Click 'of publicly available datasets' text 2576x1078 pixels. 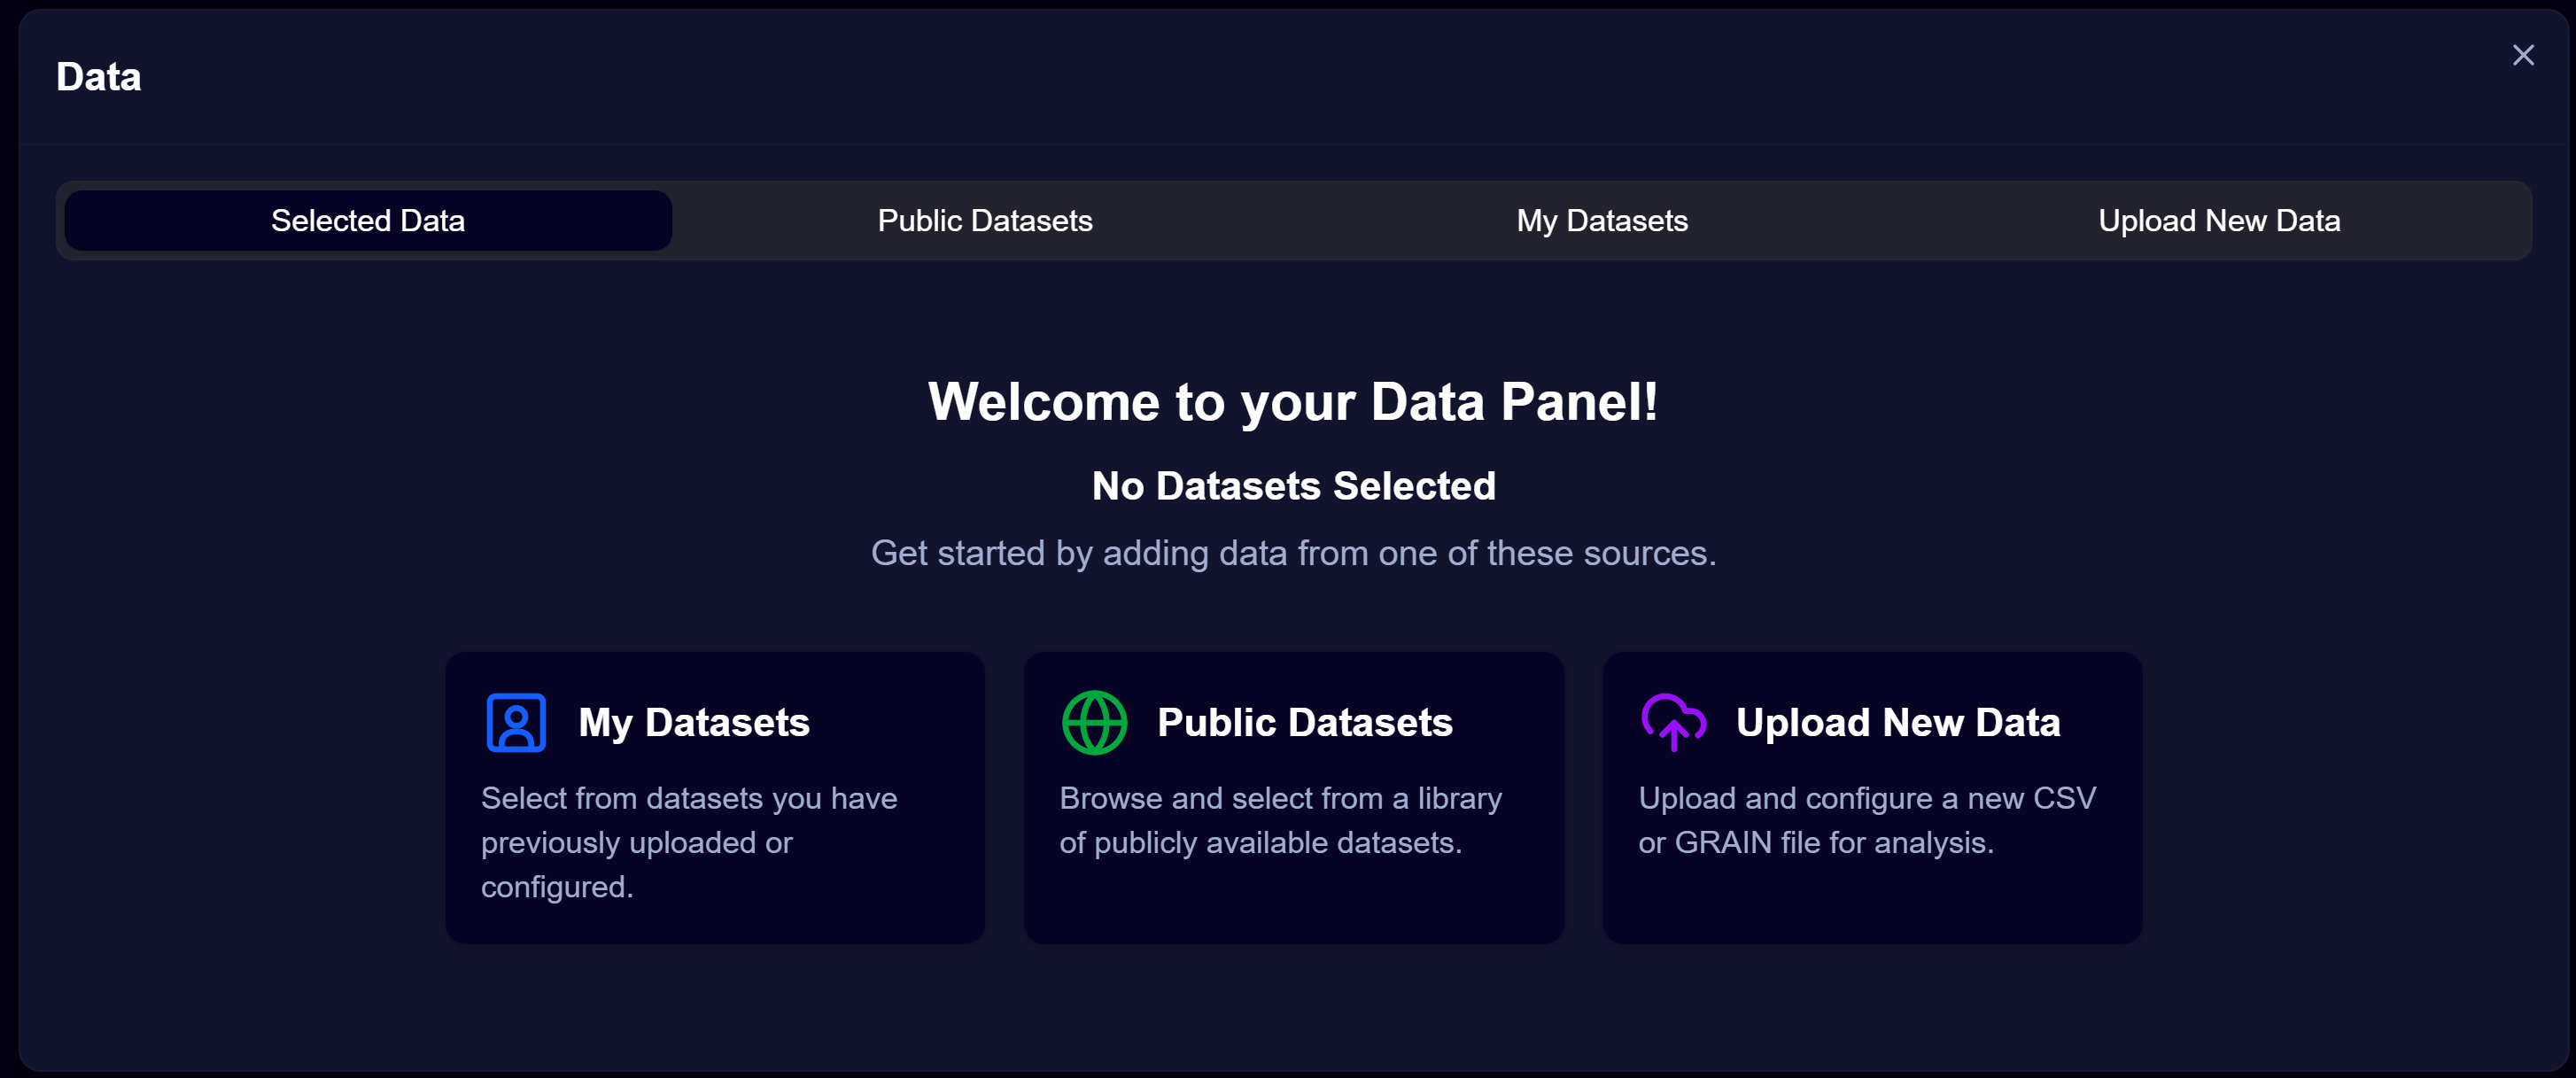[1261, 842]
